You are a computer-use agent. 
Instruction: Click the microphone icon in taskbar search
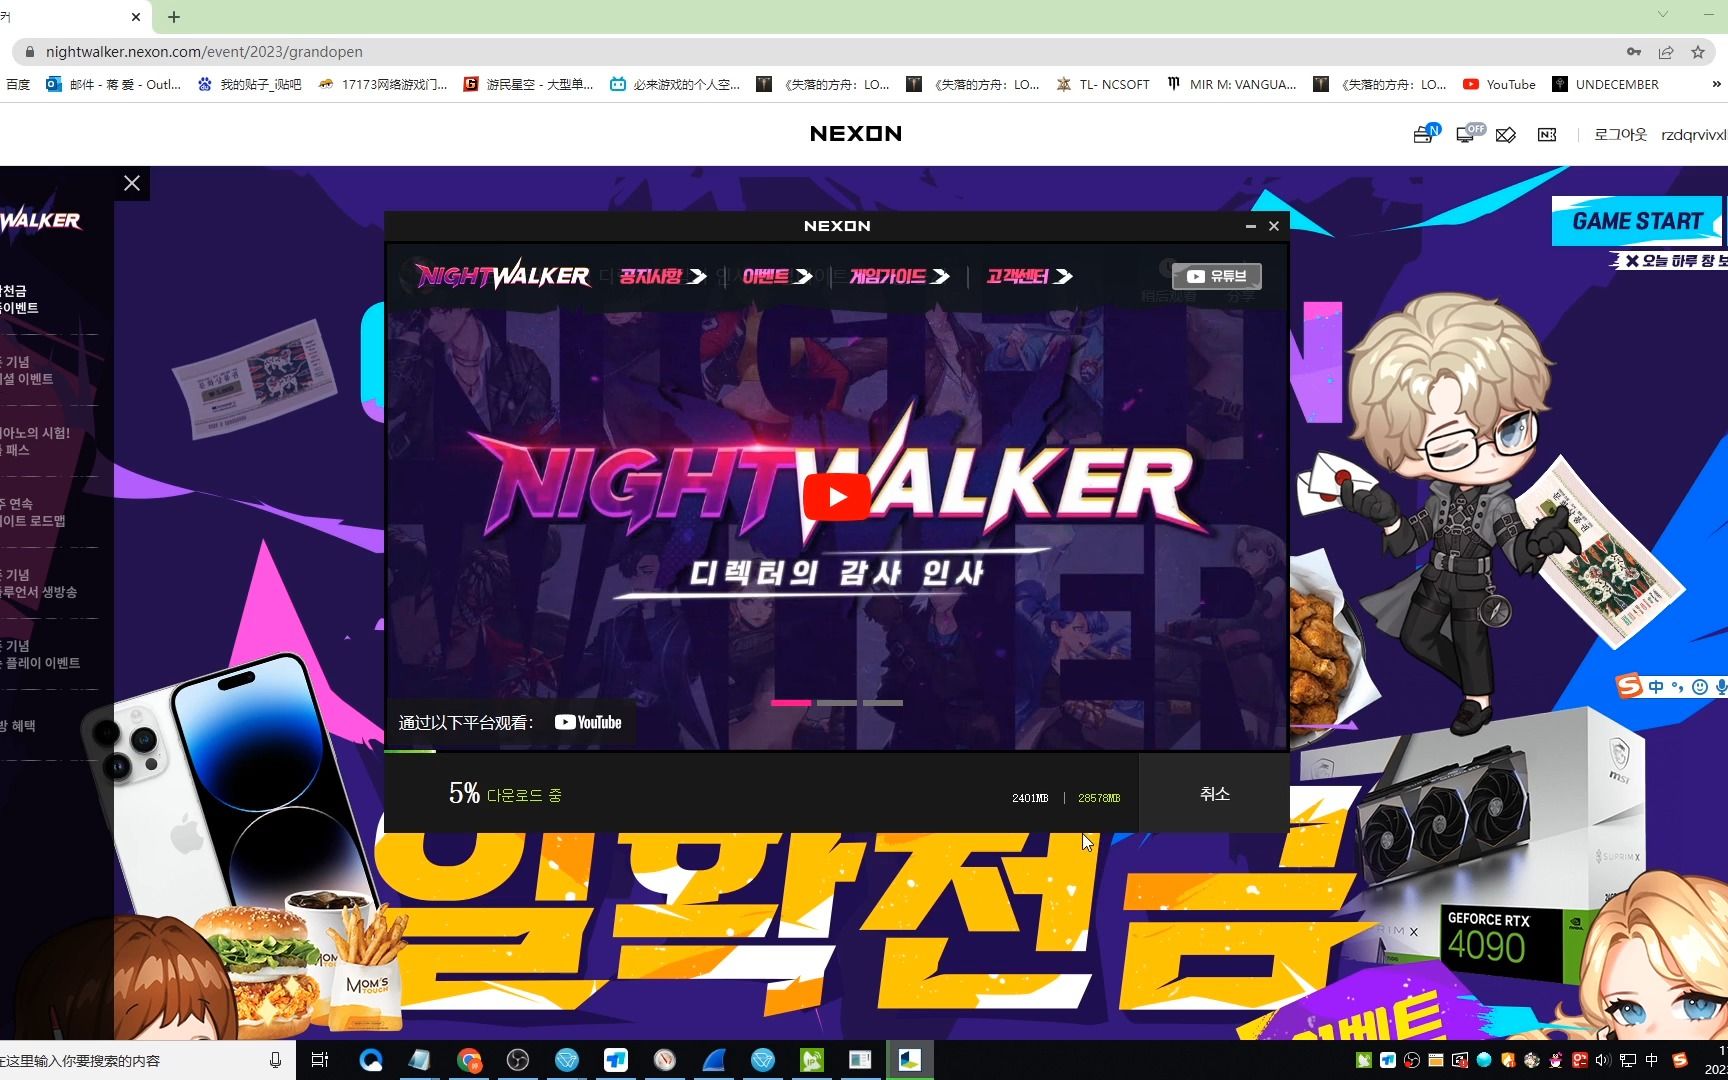point(275,1060)
